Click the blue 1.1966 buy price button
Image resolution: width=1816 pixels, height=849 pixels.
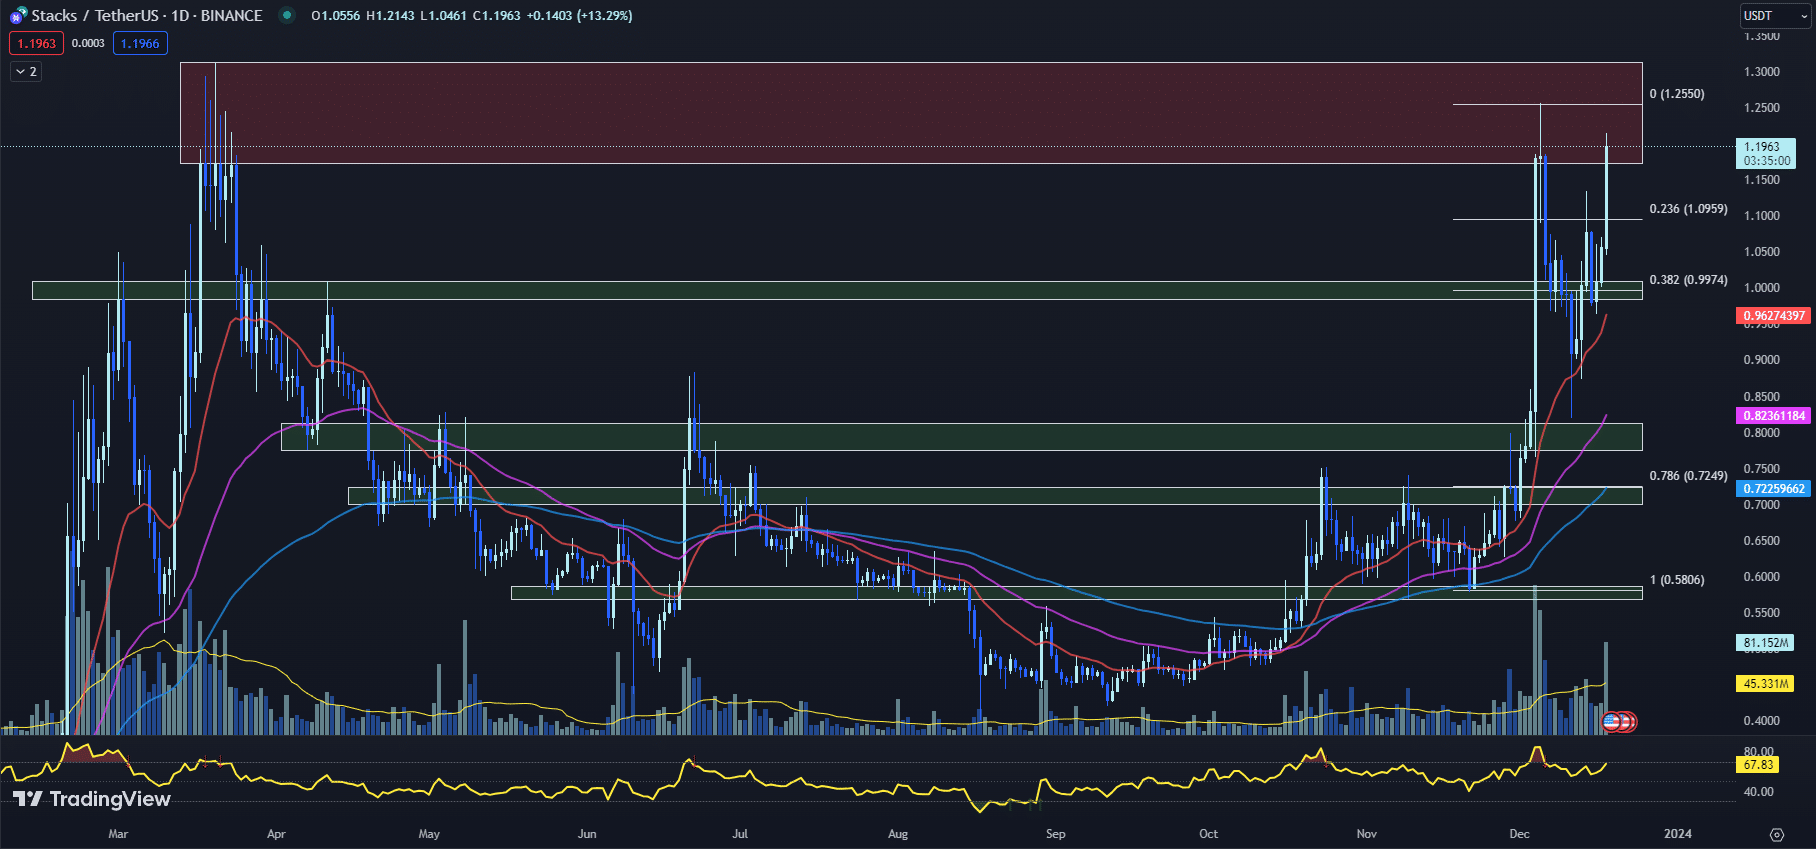pyautogui.click(x=140, y=43)
